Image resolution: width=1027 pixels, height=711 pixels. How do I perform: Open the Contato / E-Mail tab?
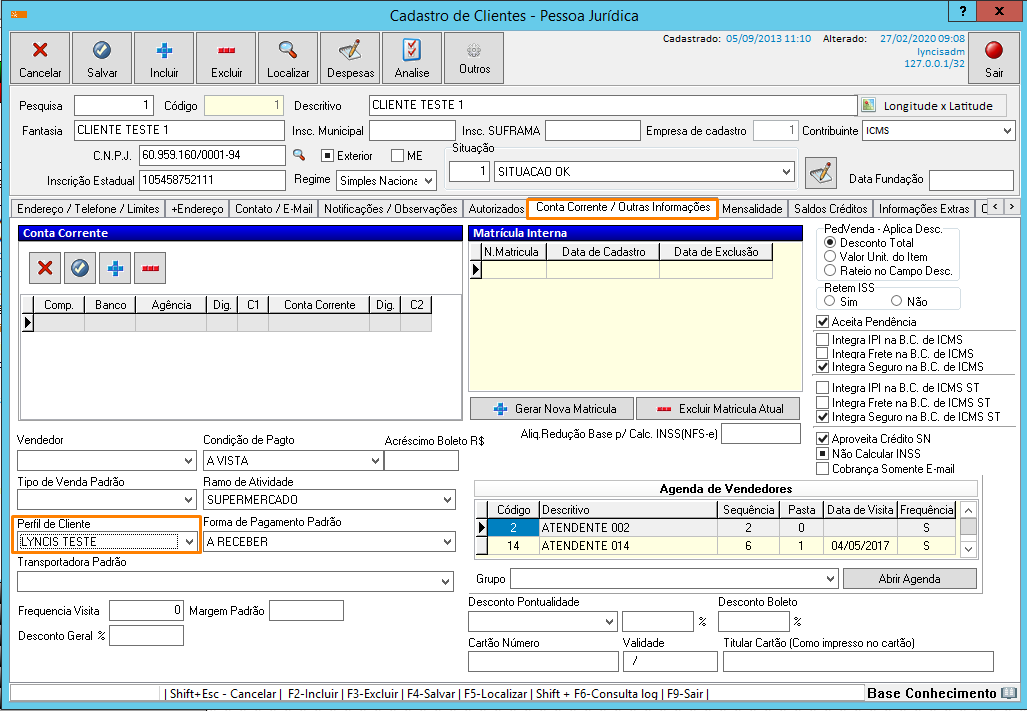pyautogui.click(x=273, y=209)
